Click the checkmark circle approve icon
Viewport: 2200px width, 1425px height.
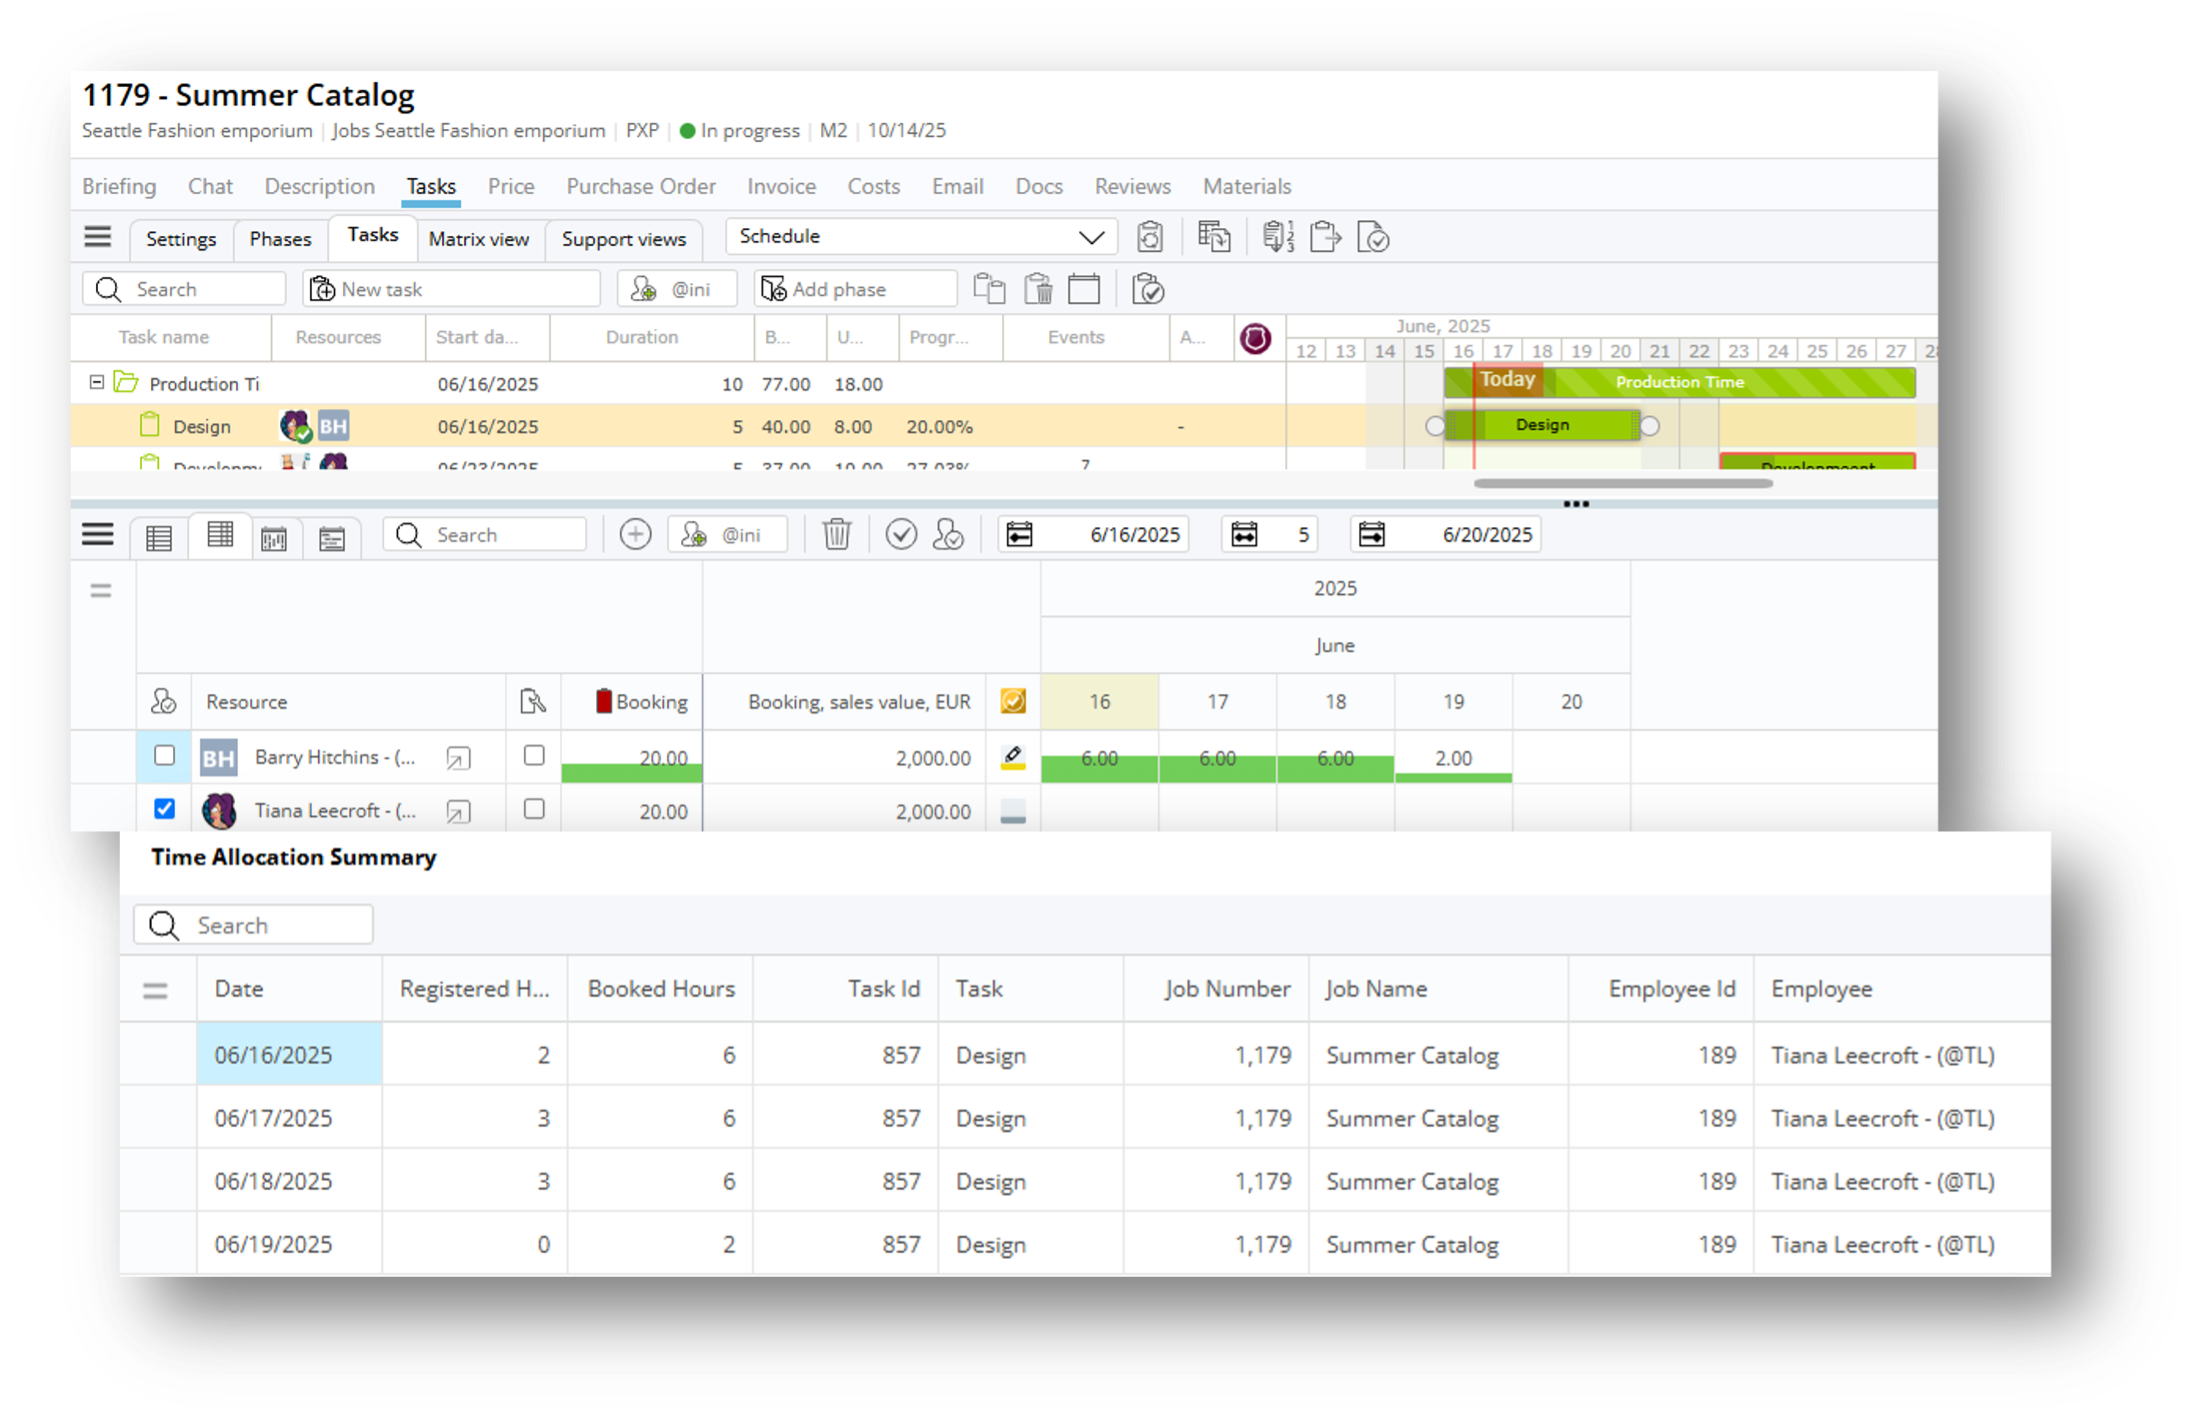tap(901, 535)
